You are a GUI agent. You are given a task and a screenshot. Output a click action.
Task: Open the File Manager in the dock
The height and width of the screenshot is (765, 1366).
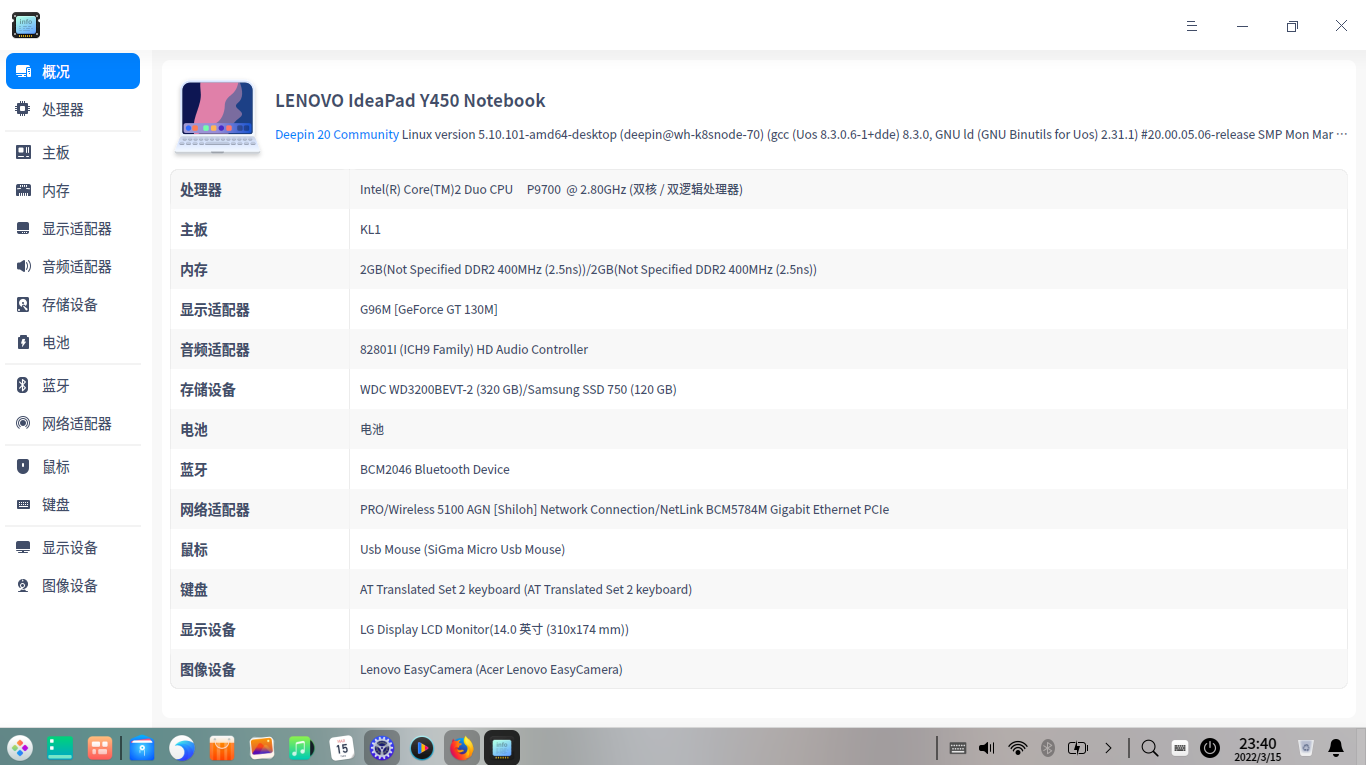142,747
